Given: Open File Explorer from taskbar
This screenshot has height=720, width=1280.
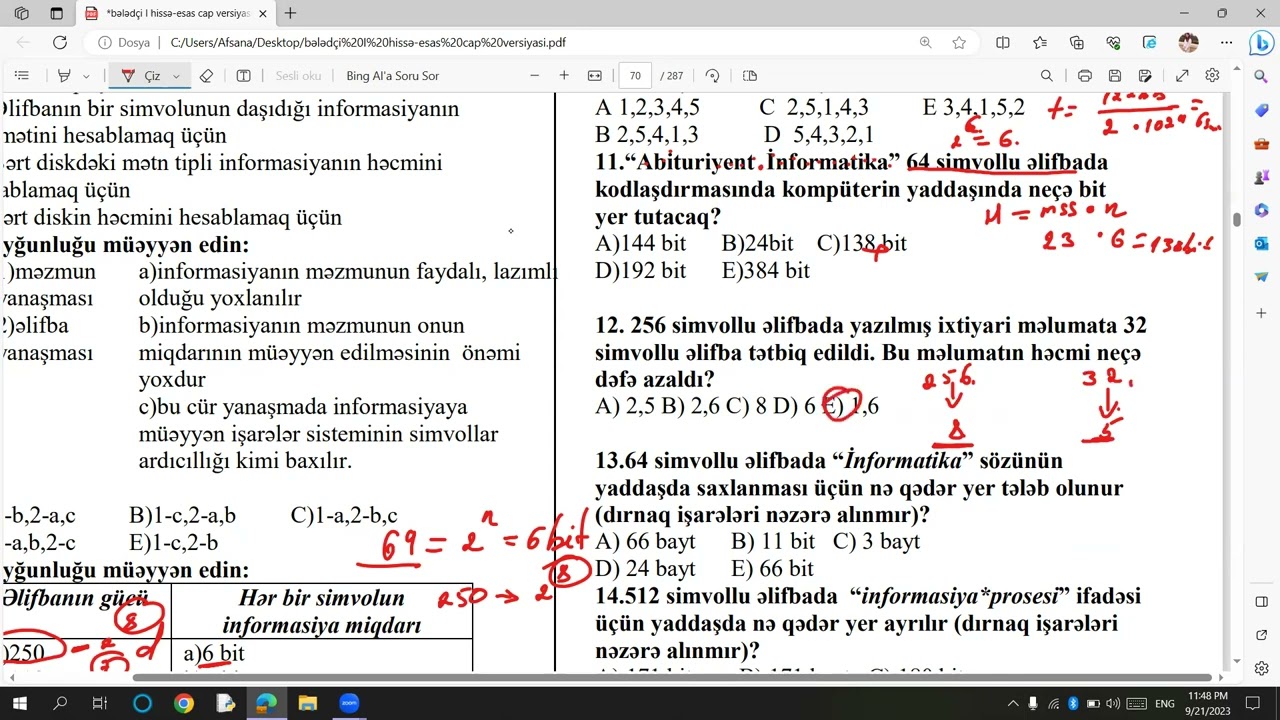Looking at the screenshot, I should (307, 703).
